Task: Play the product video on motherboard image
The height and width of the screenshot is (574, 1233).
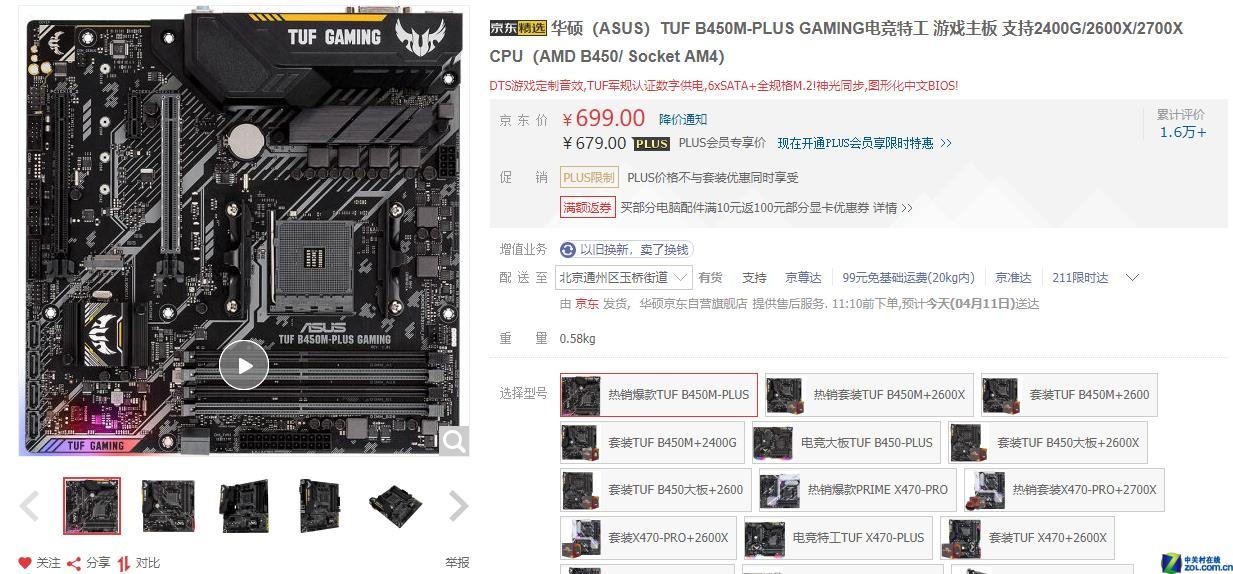Action: click(244, 365)
